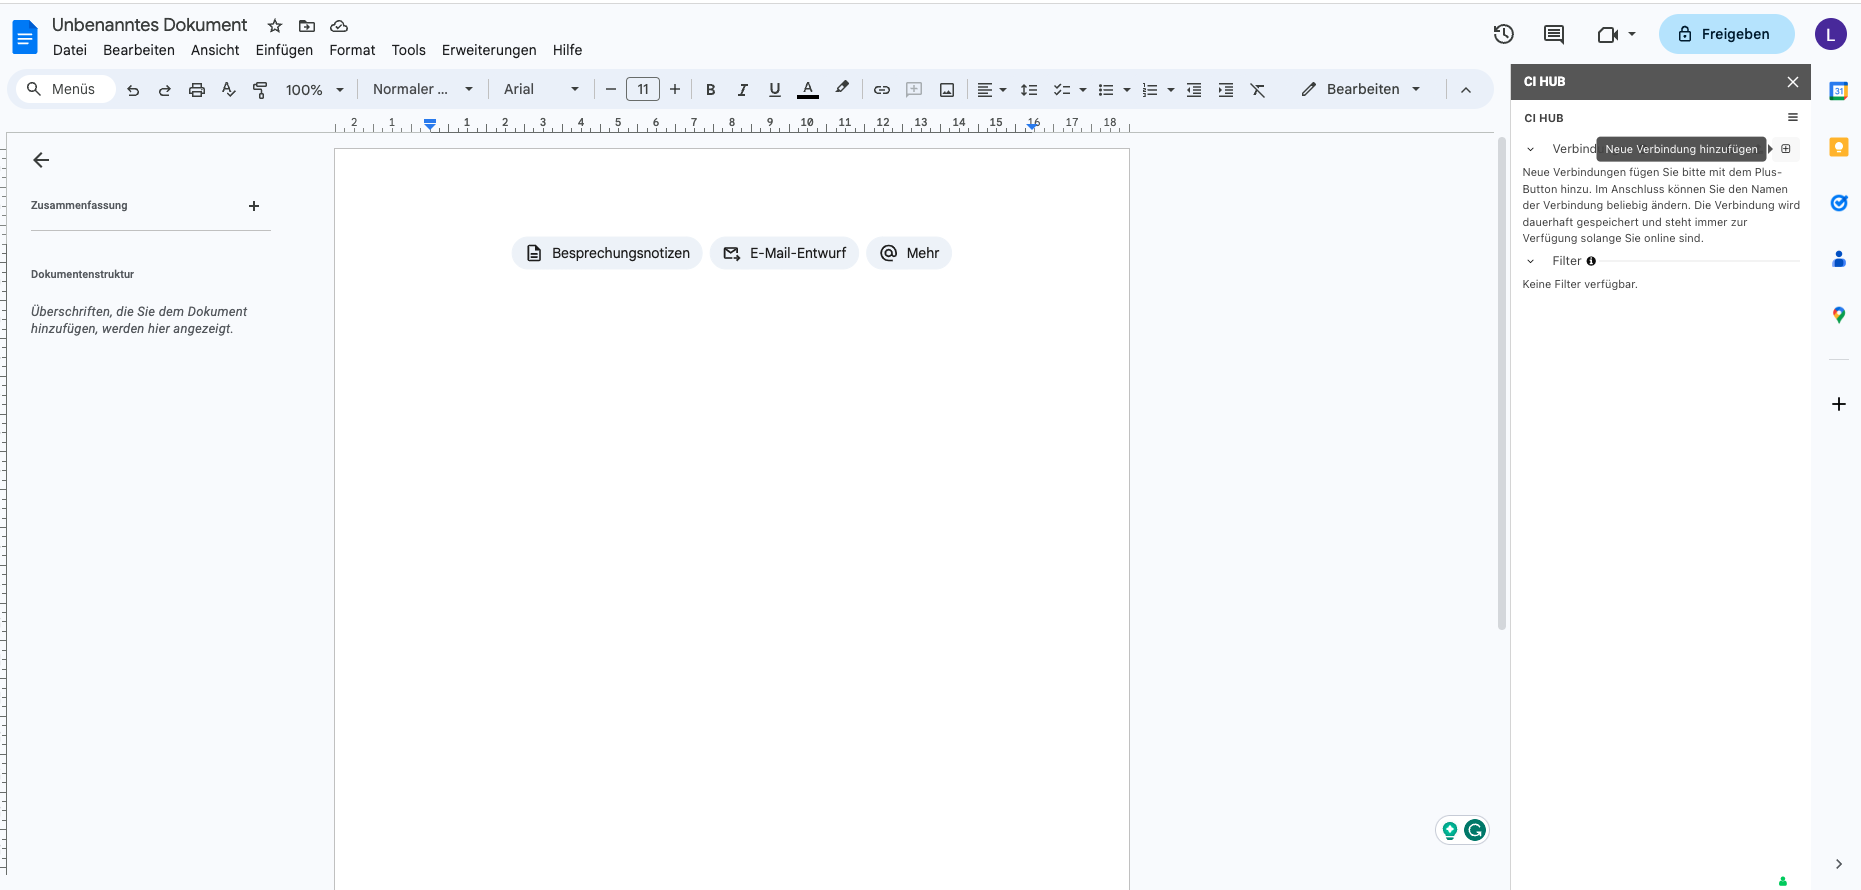Get add-ons with the plus icon
The image size is (1861, 890).
1838,404
